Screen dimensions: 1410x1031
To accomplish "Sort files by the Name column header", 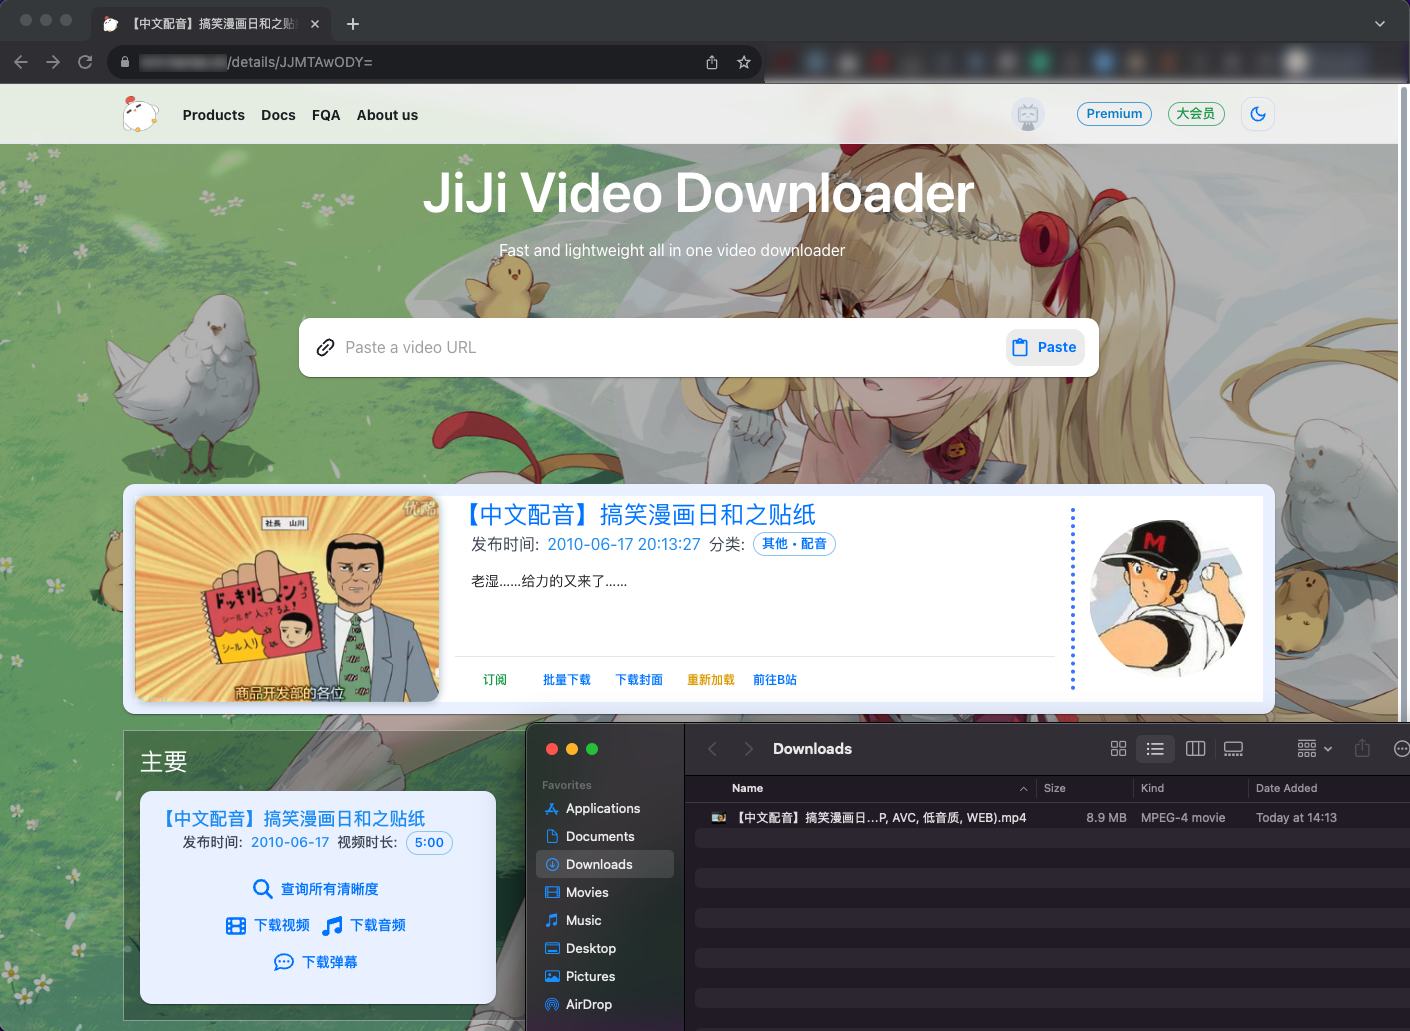I will [x=747, y=788].
